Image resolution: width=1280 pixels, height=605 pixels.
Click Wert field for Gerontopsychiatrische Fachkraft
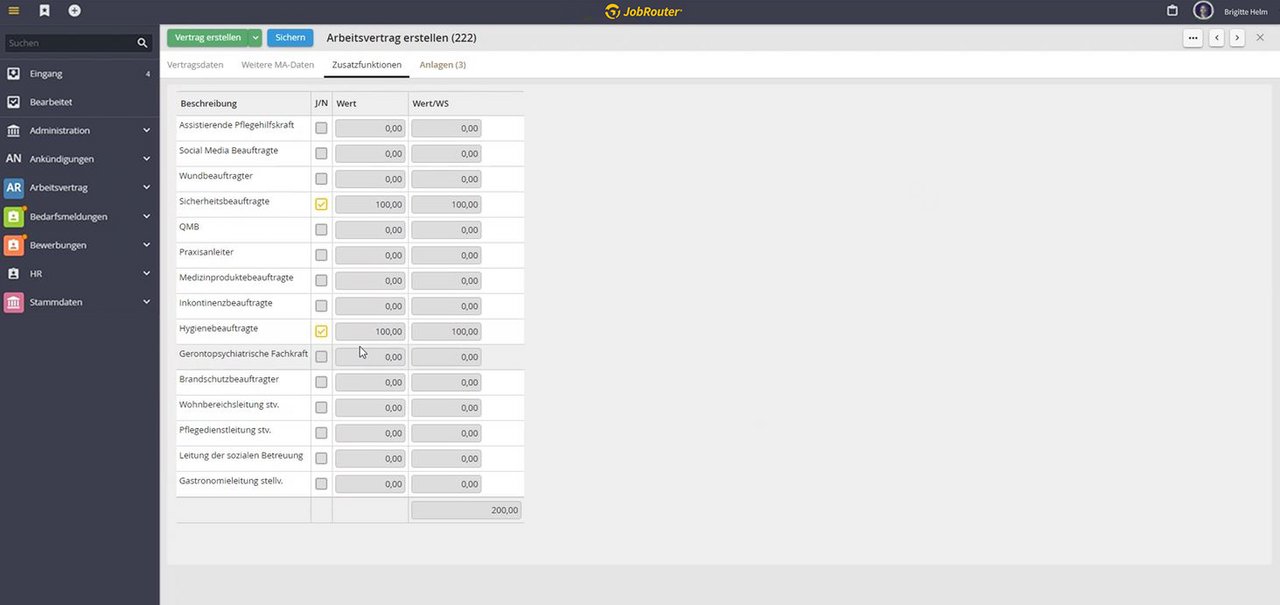click(370, 357)
